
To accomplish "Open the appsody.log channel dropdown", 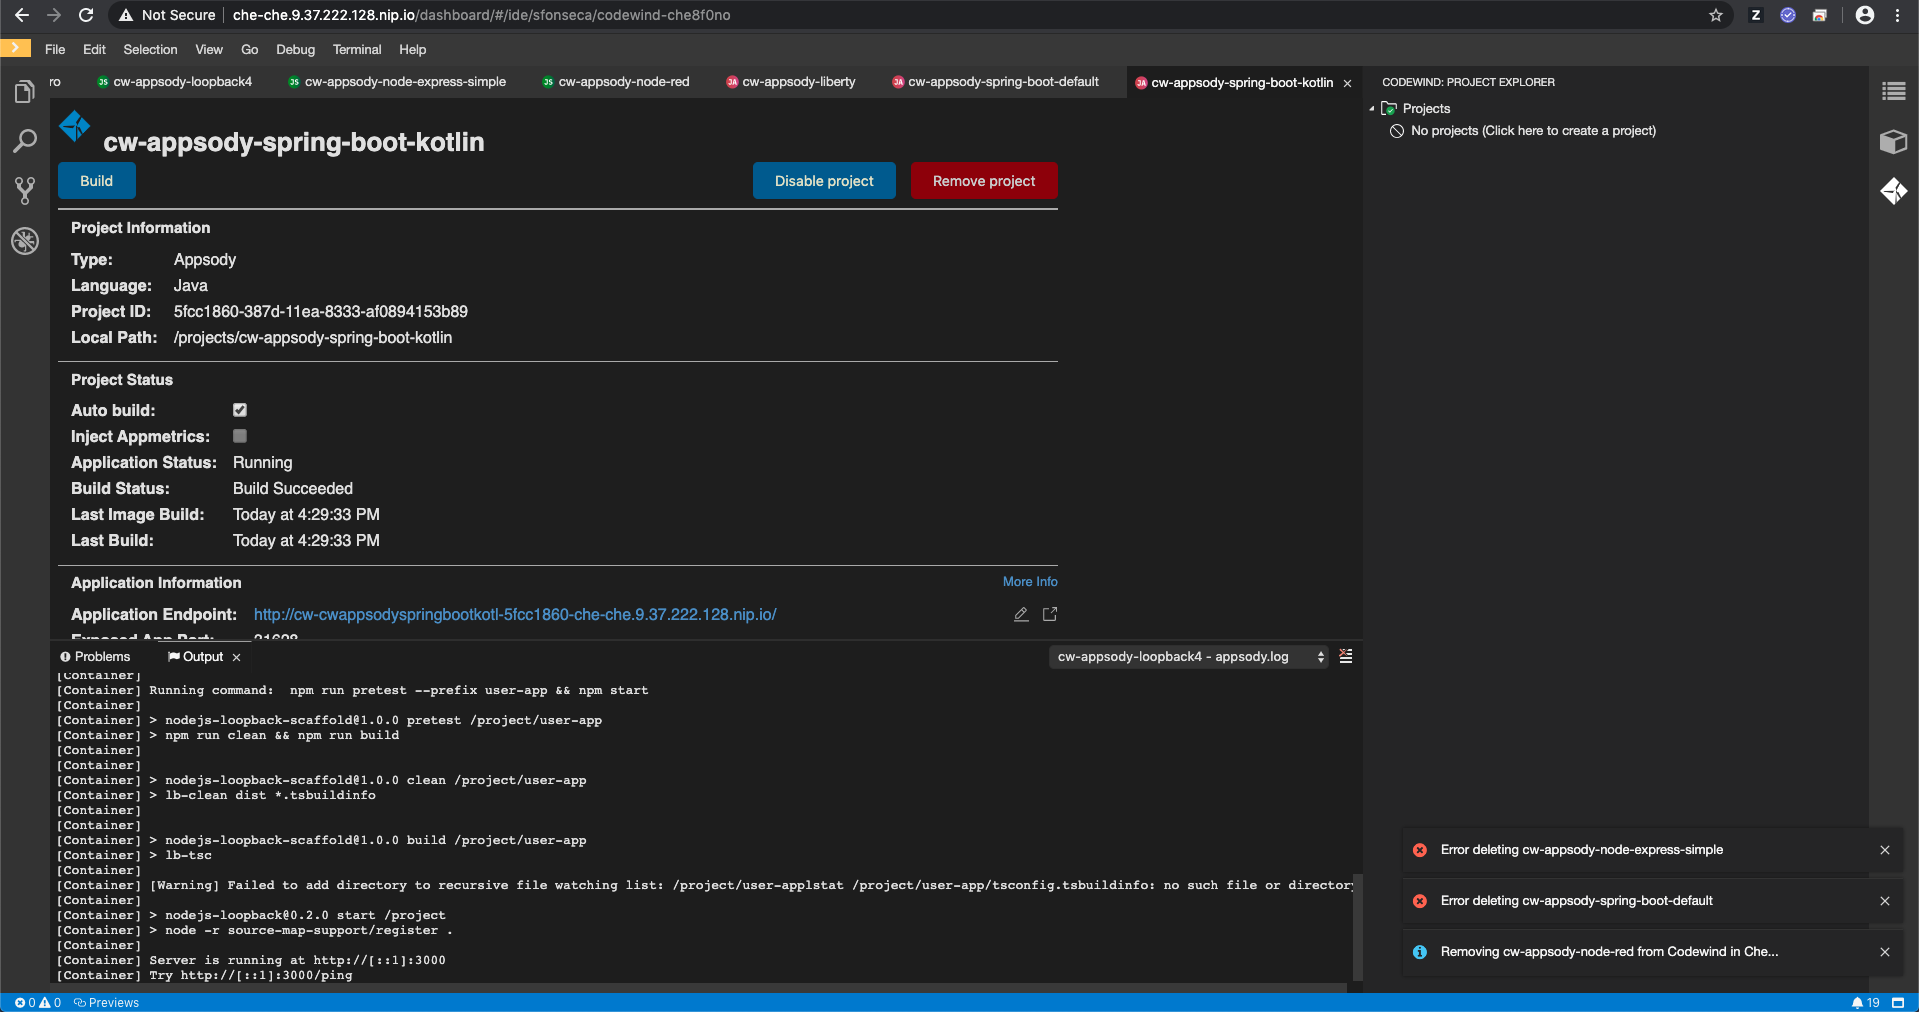I will coord(1188,657).
